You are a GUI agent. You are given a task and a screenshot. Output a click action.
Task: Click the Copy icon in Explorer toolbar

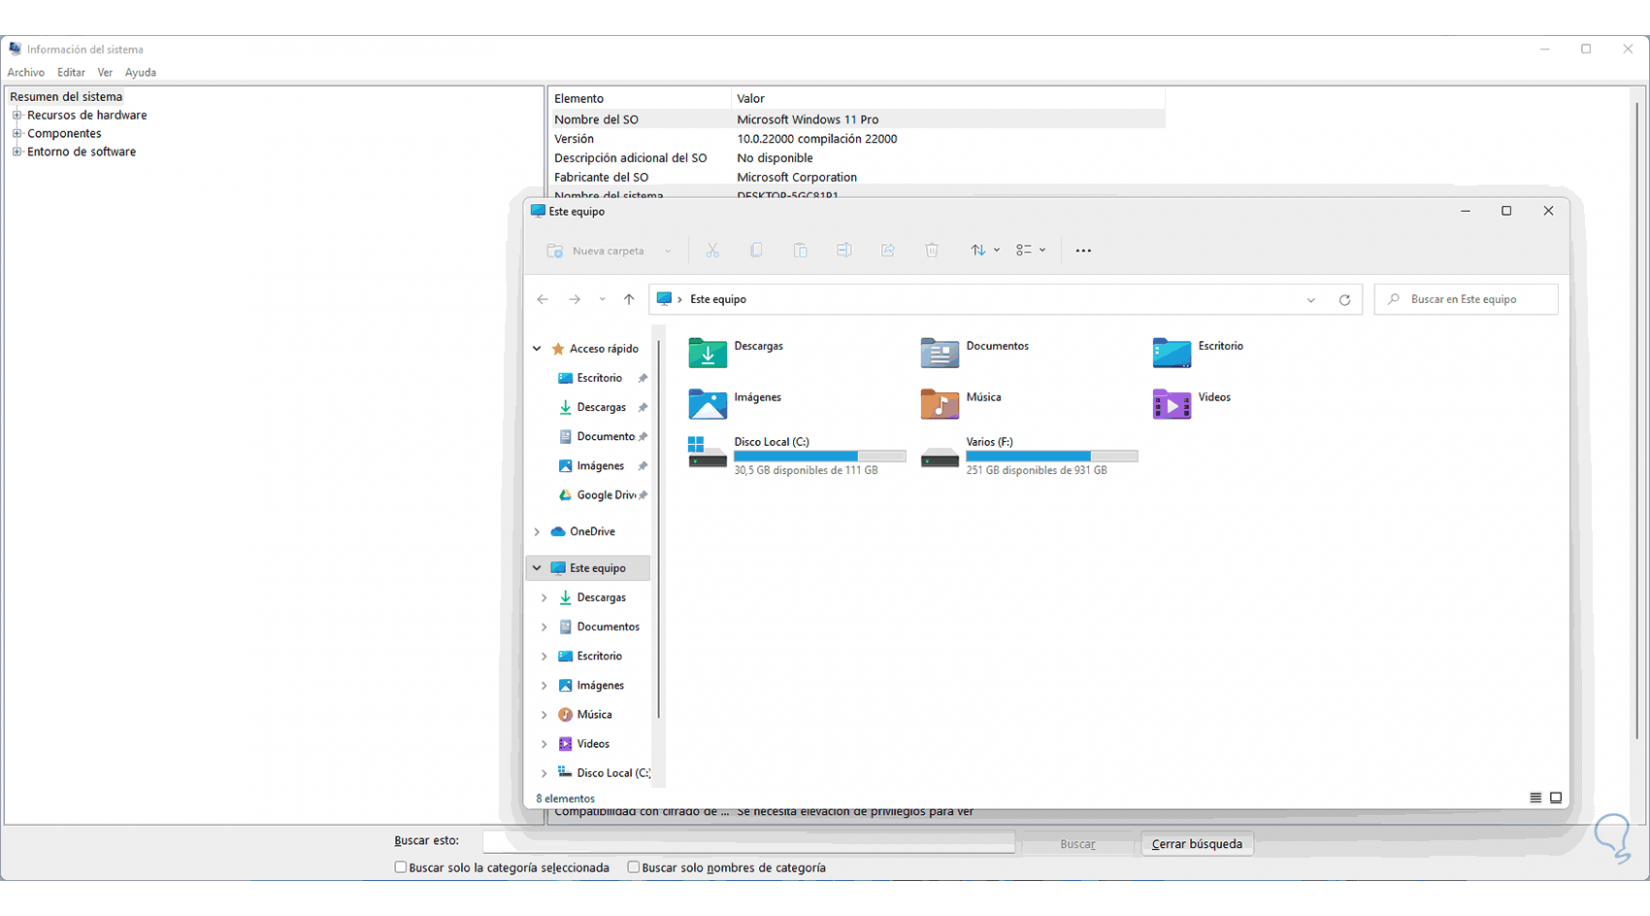tap(756, 251)
